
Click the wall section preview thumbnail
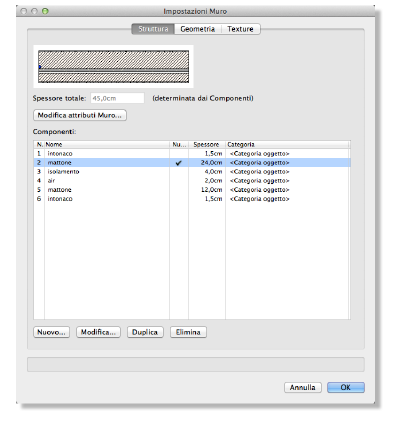click(x=113, y=66)
